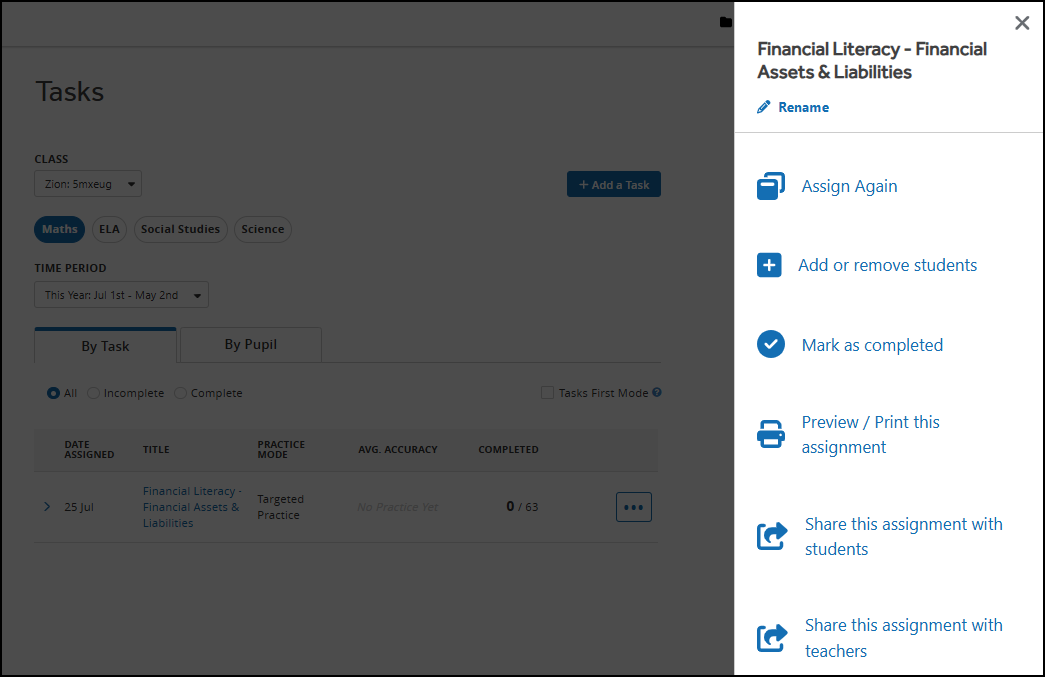Switch to the By Pupil tab
This screenshot has width=1045, height=677.
(x=251, y=344)
